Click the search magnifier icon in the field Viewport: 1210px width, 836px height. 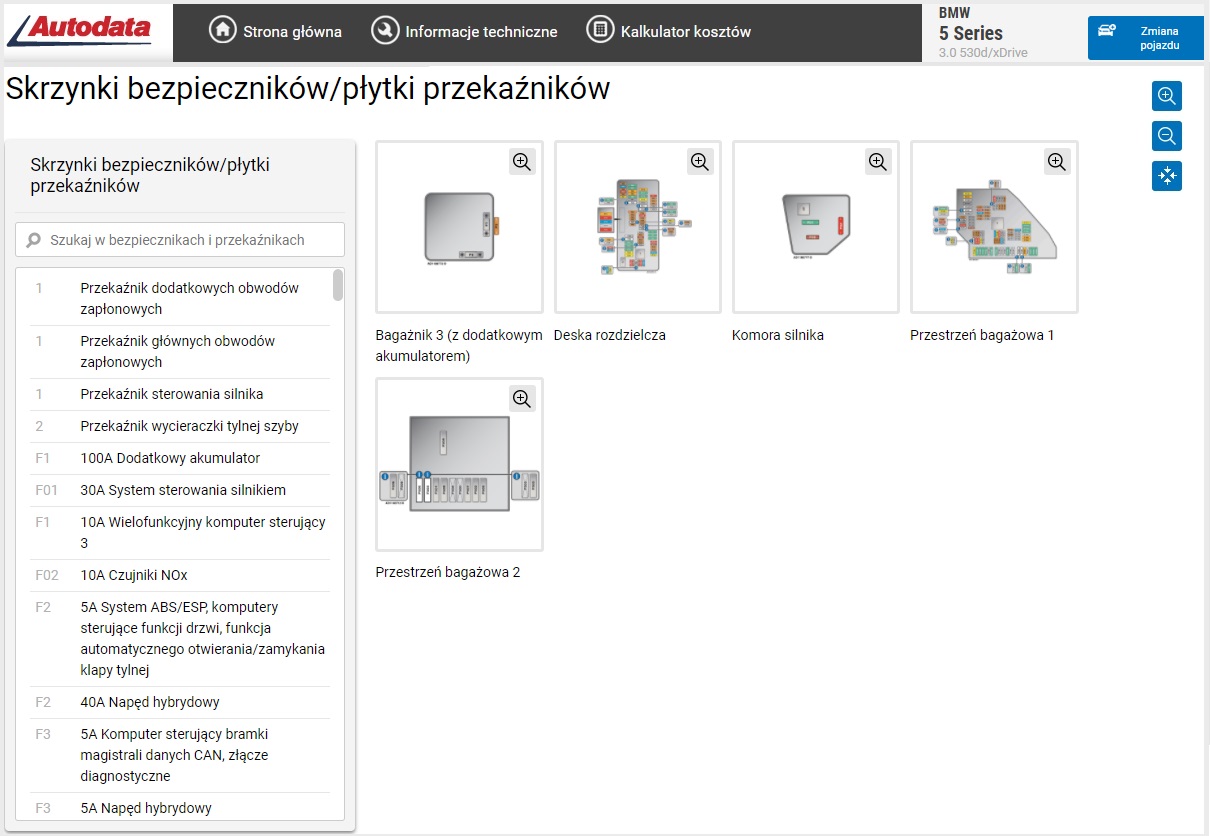pos(34,240)
